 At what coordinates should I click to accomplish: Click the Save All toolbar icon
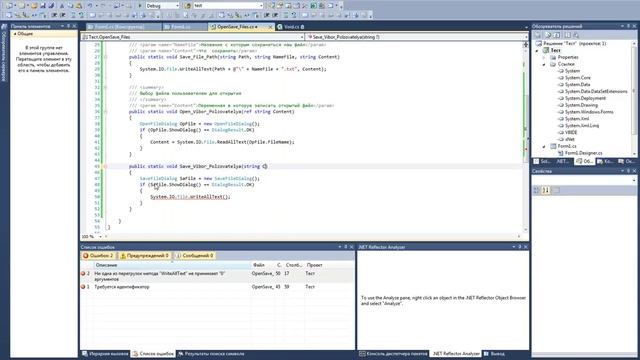point(51,6)
